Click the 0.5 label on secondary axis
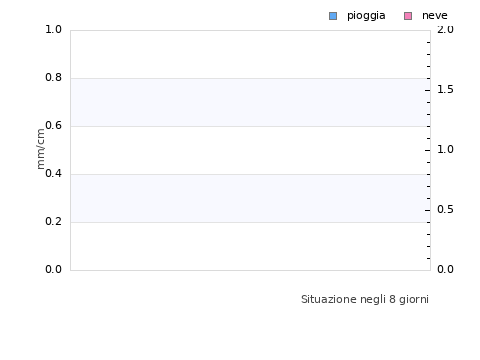 click(x=445, y=210)
